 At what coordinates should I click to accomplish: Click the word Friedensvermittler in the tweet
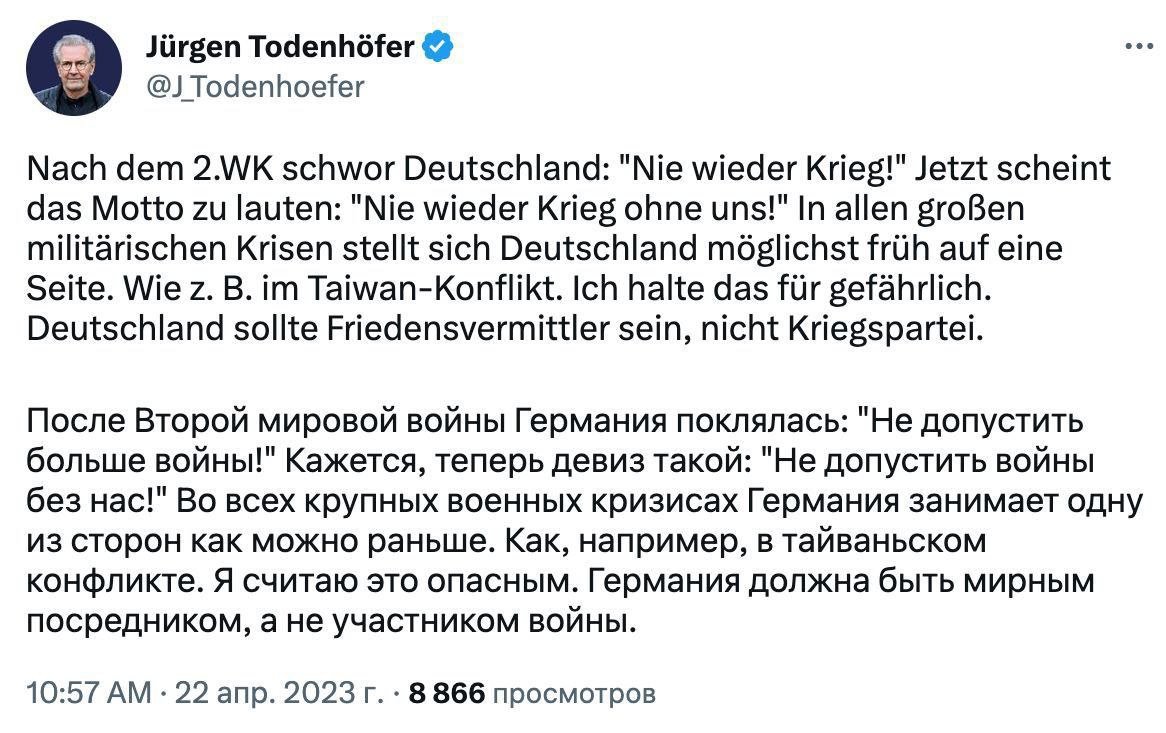coord(427,328)
